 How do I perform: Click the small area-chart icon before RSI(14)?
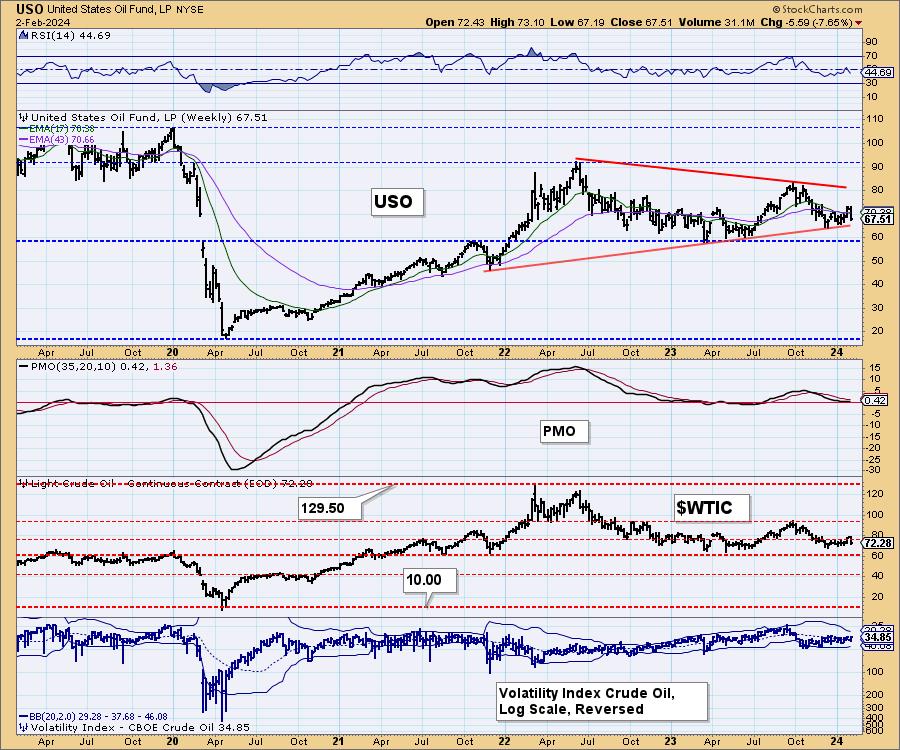pos(23,35)
